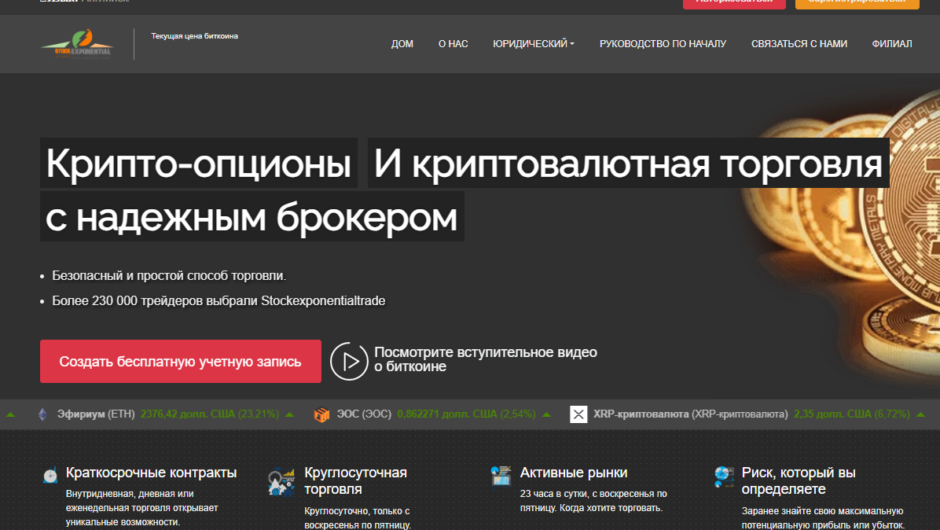Viewport: 940px width, 530px height.
Task: Click the Активные рынки heading
Action: tap(574, 472)
